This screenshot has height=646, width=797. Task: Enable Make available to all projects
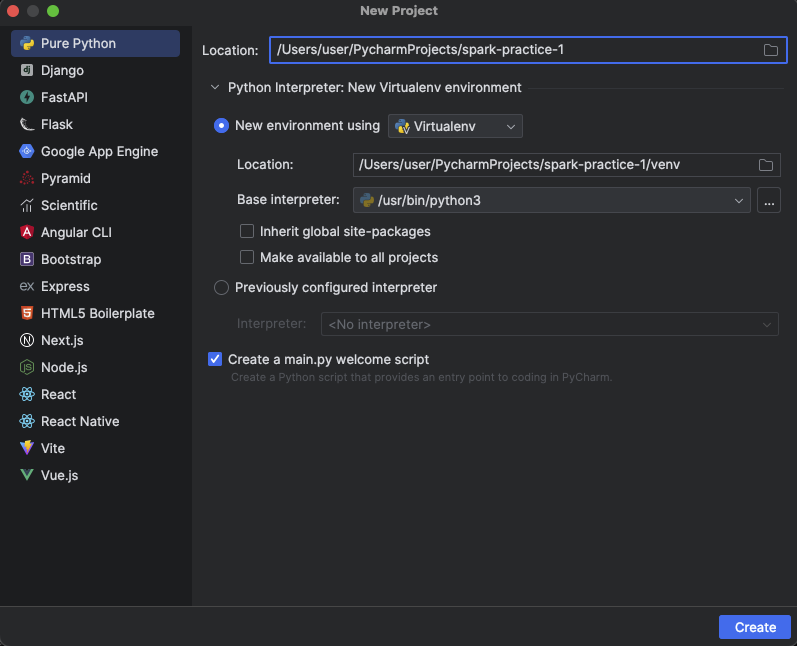click(x=247, y=257)
